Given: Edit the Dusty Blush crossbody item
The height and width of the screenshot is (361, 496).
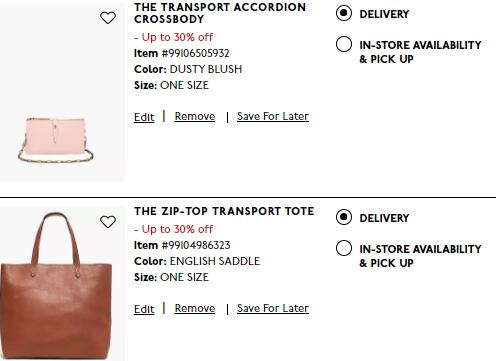Looking at the screenshot, I should point(144,117).
